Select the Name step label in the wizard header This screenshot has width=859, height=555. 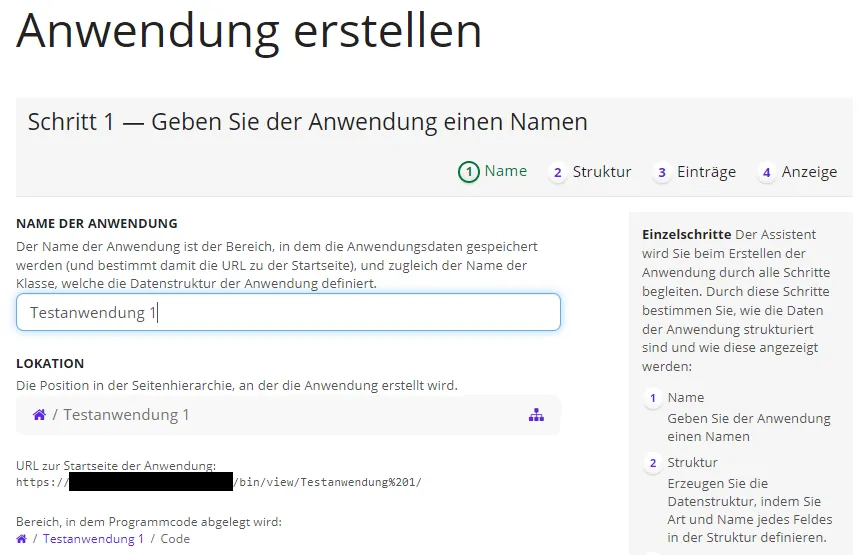pyautogui.click(x=506, y=171)
